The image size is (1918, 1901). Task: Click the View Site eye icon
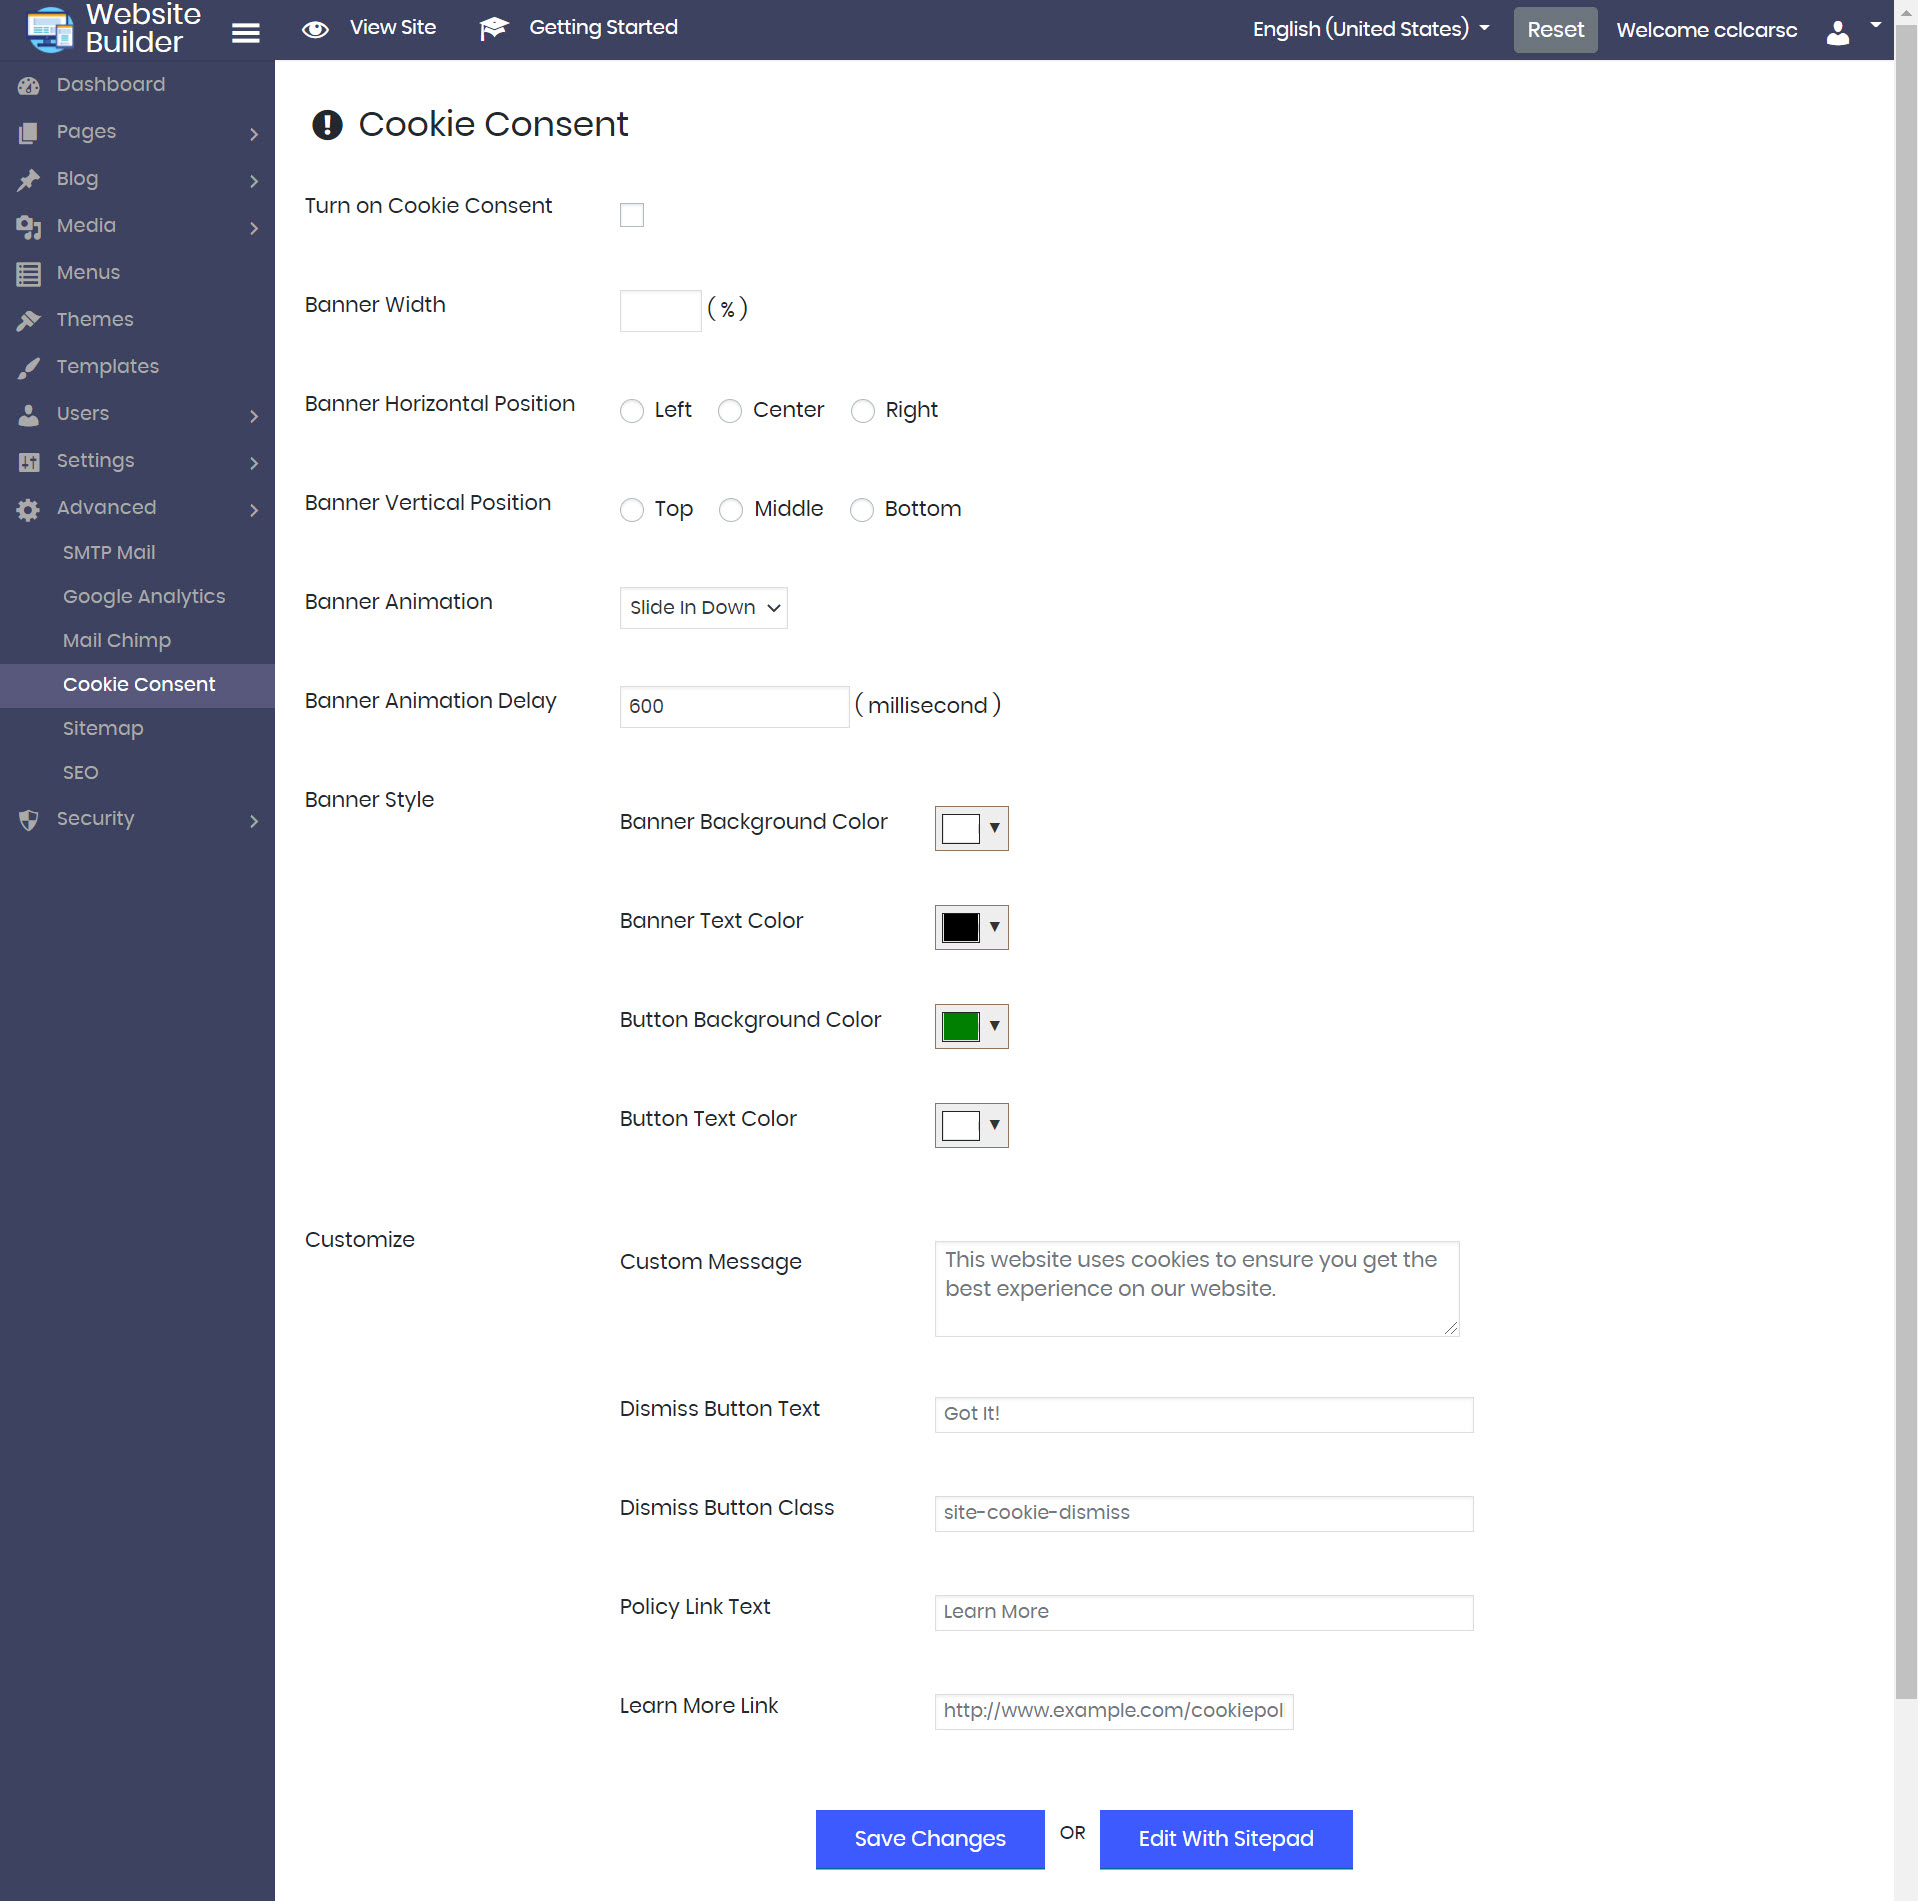pyautogui.click(x=315, y=29)
